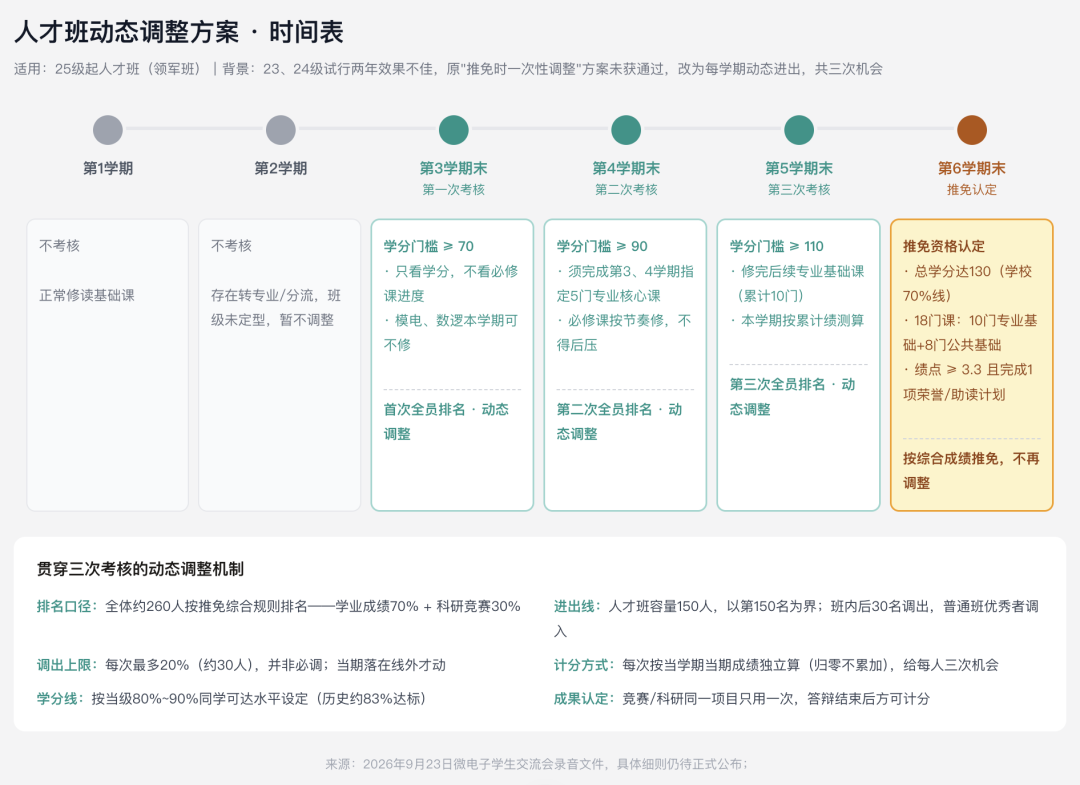
Task: Click the 第三次考核 subtitle
Action: point(799,189)
